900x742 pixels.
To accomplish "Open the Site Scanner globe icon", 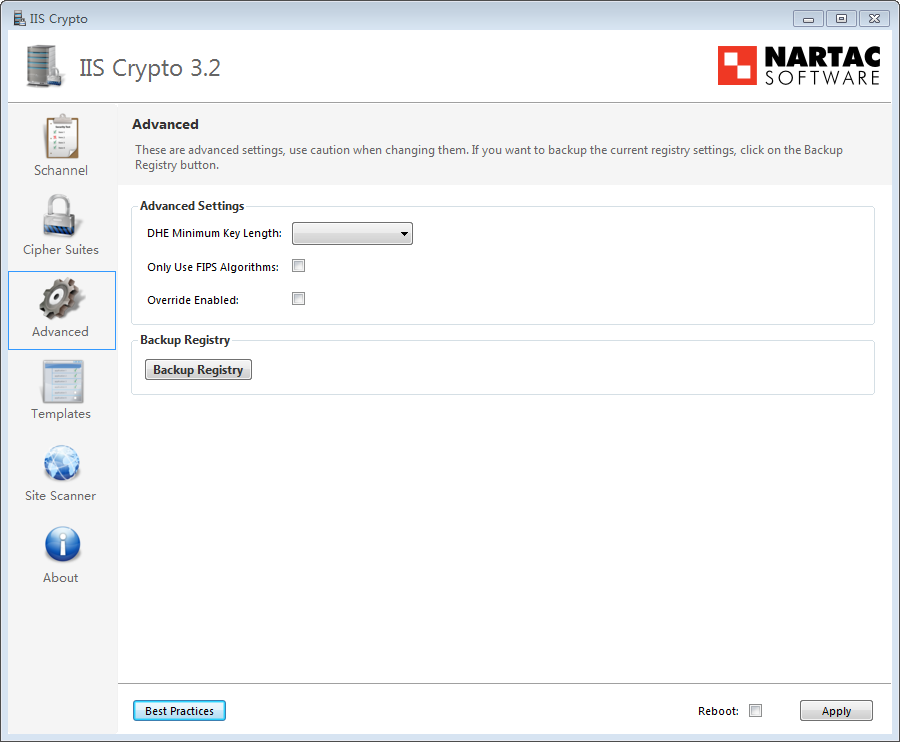I will point(61,464).
